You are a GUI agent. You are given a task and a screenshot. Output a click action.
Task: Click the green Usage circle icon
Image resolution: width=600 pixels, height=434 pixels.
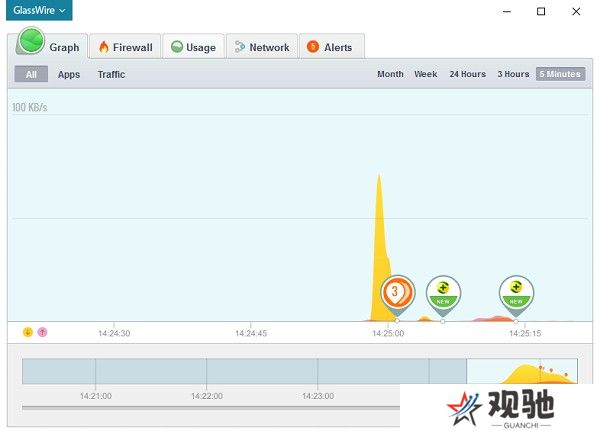click(177, 47)
